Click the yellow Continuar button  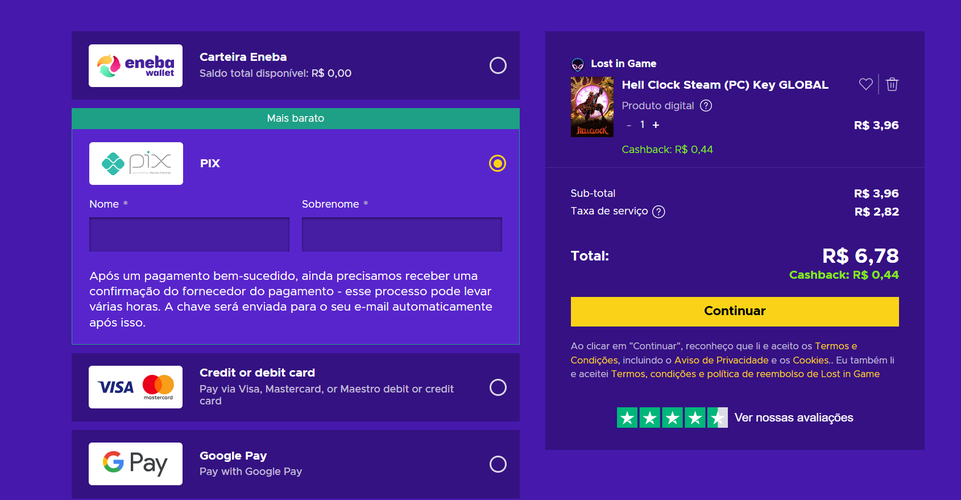click(735, 311)
